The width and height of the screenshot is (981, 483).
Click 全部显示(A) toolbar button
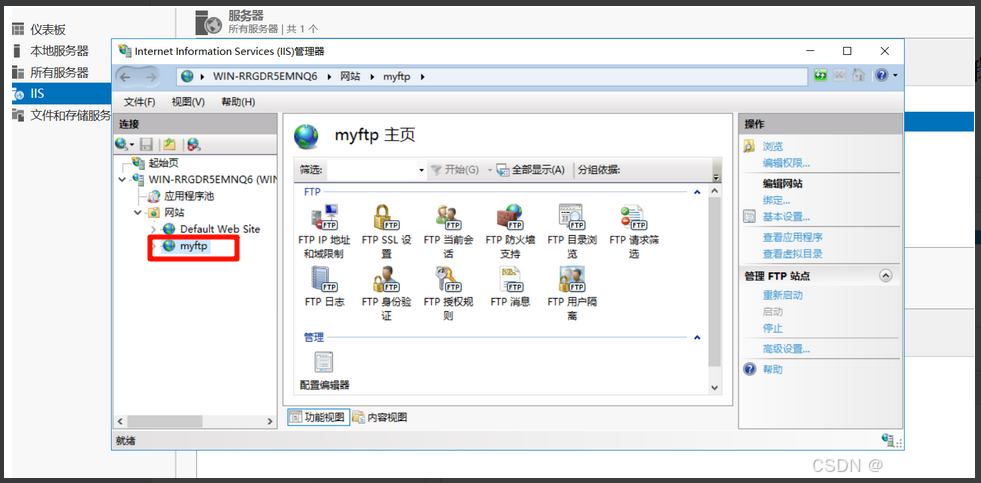click(x=531, y=170)
